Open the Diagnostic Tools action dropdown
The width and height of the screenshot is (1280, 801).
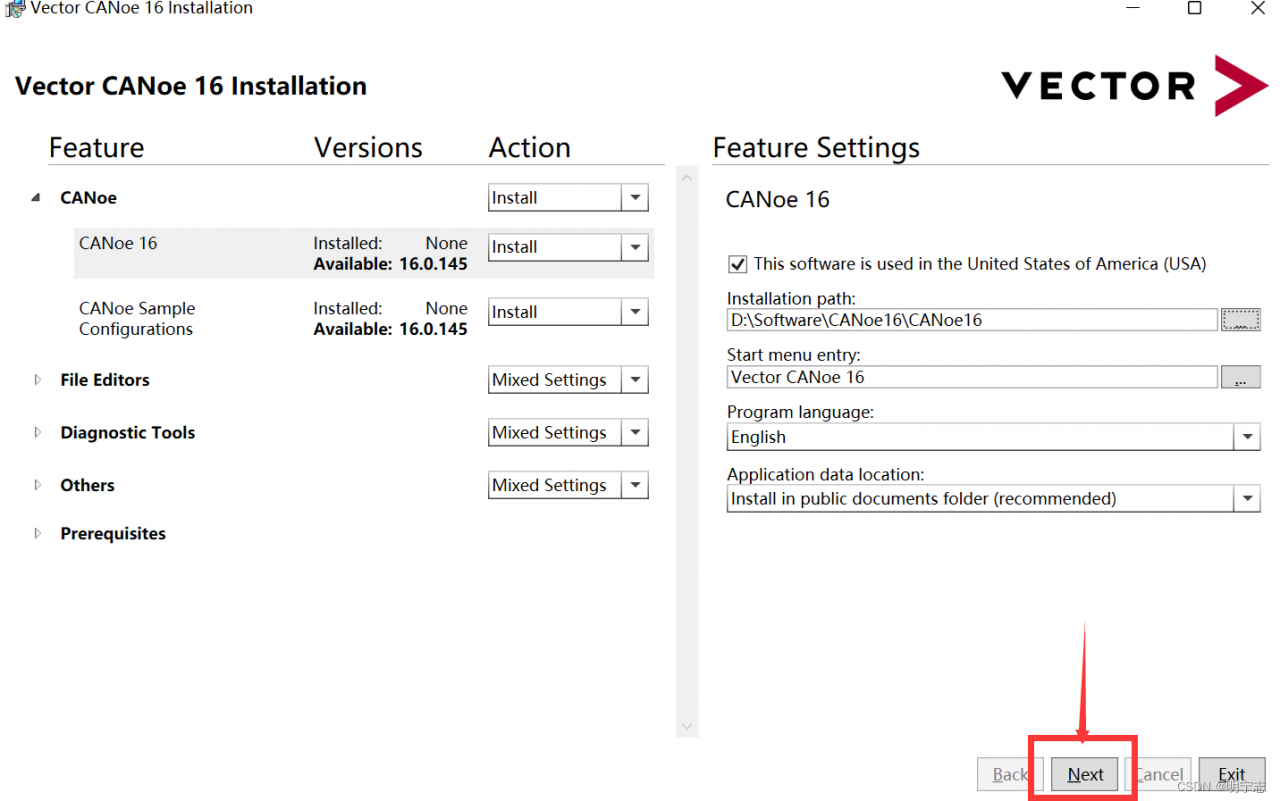point(635,433)
